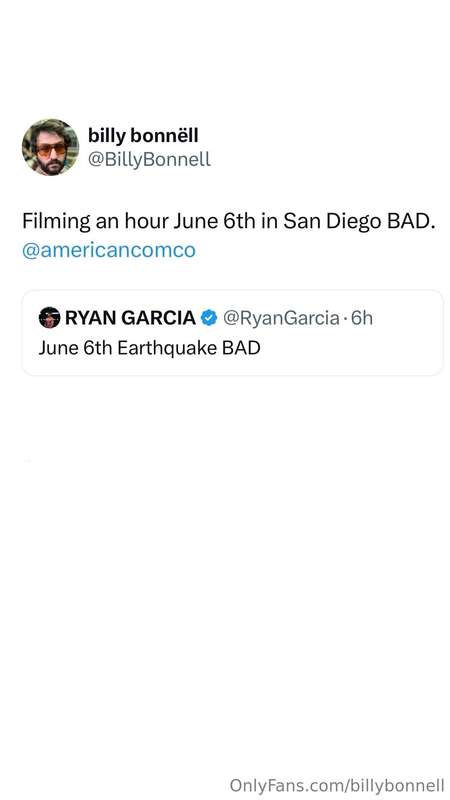Open billy bonnëll's profile picture
The width and height of the screenshot is (450, 800).
(x=51, y=147)
